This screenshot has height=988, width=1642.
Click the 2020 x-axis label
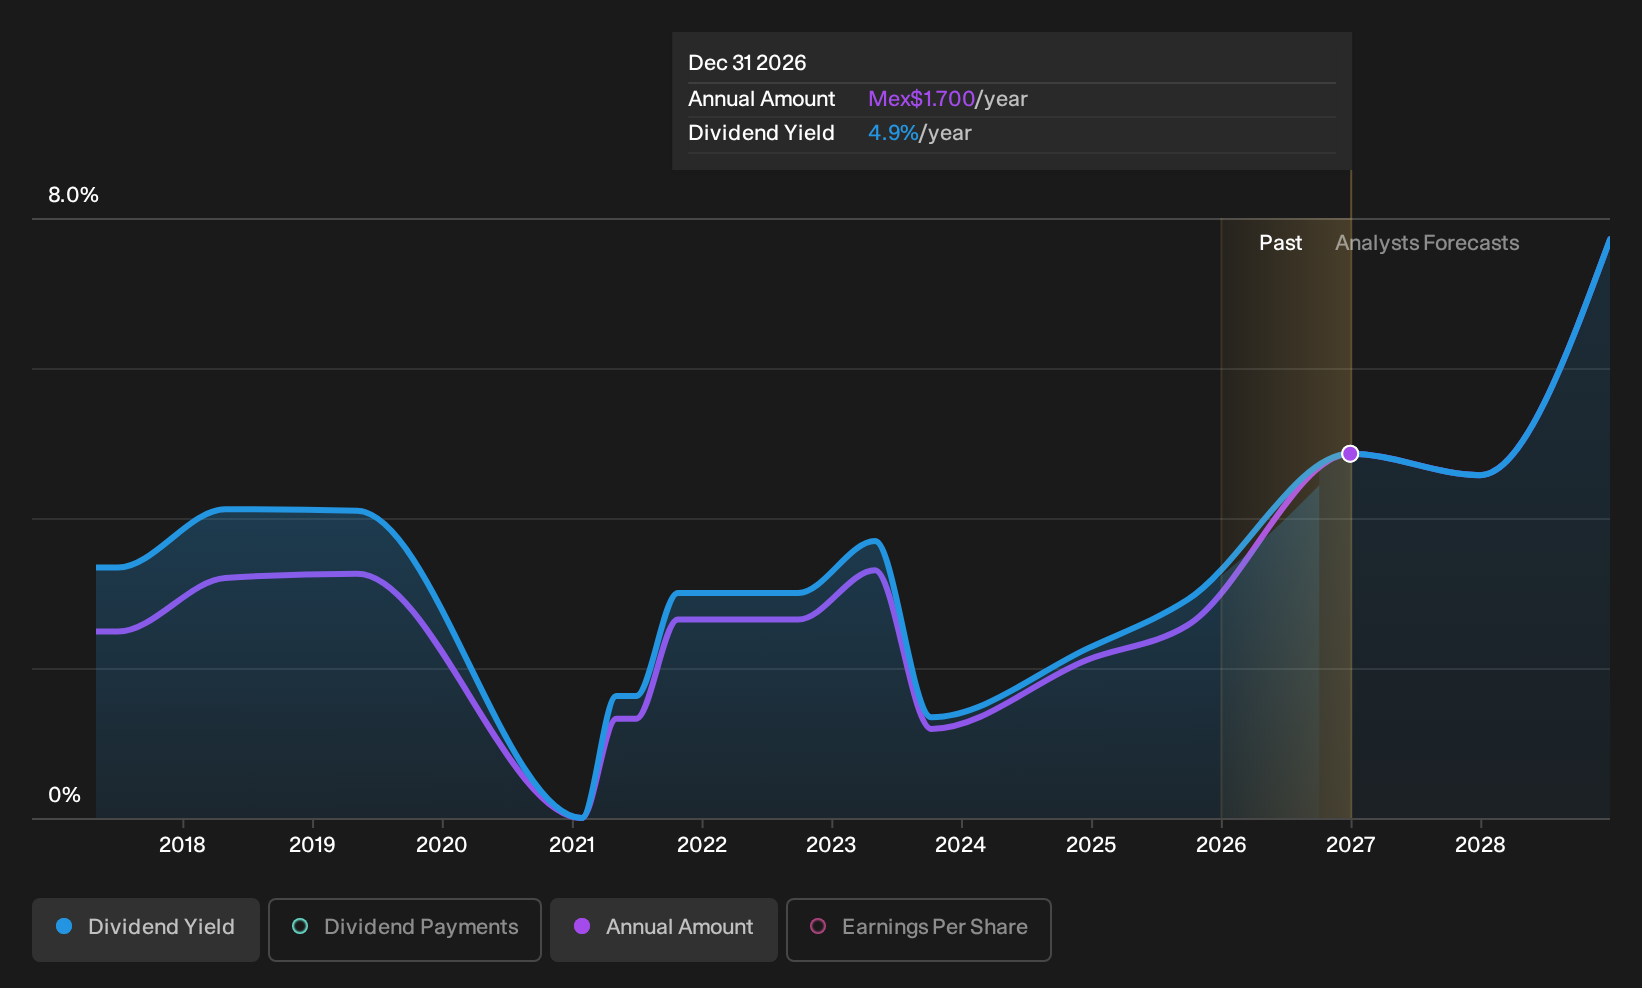click(x=442, y=845)
